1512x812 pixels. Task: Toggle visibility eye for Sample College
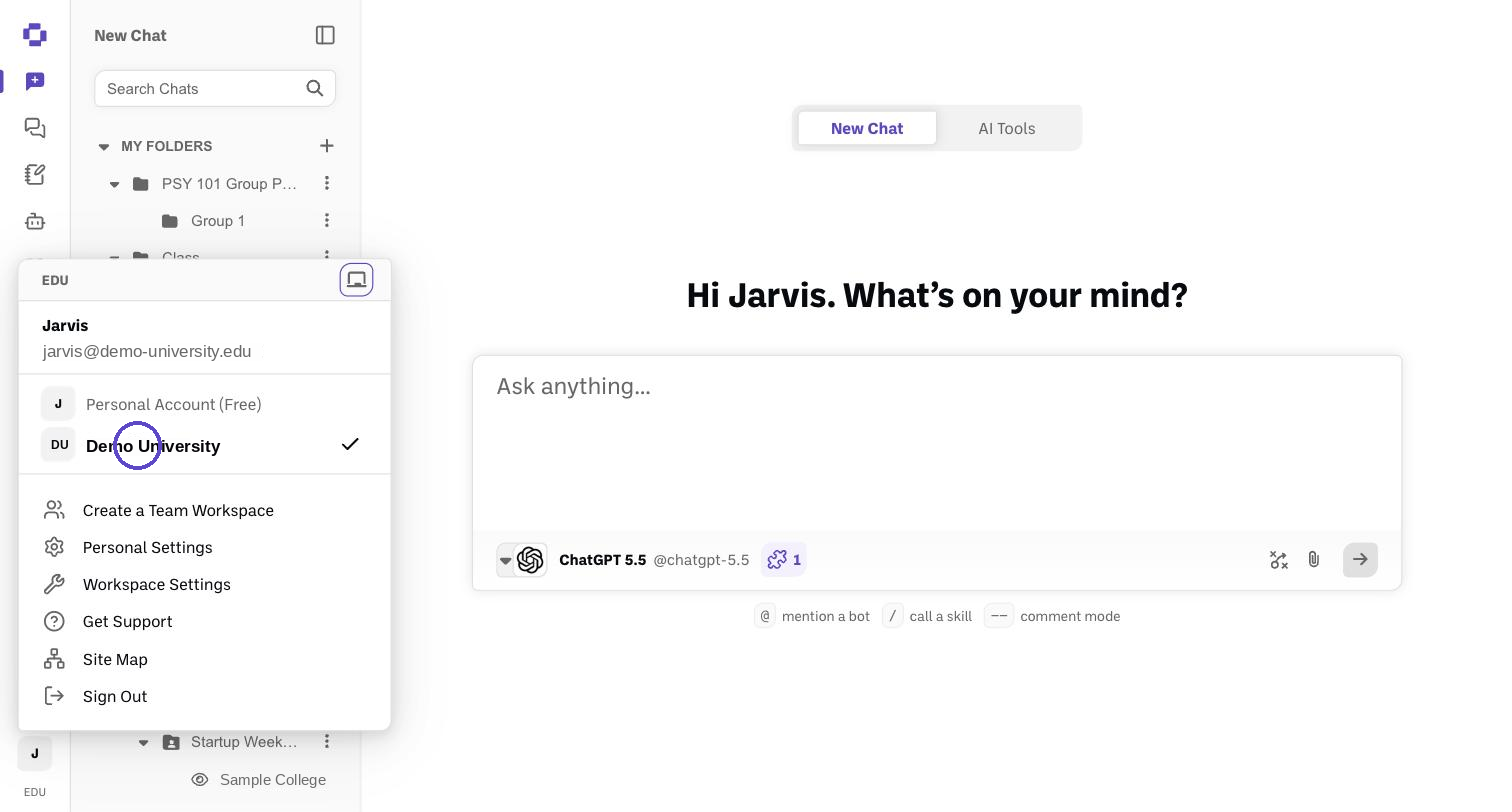click(x=200, y=780)
